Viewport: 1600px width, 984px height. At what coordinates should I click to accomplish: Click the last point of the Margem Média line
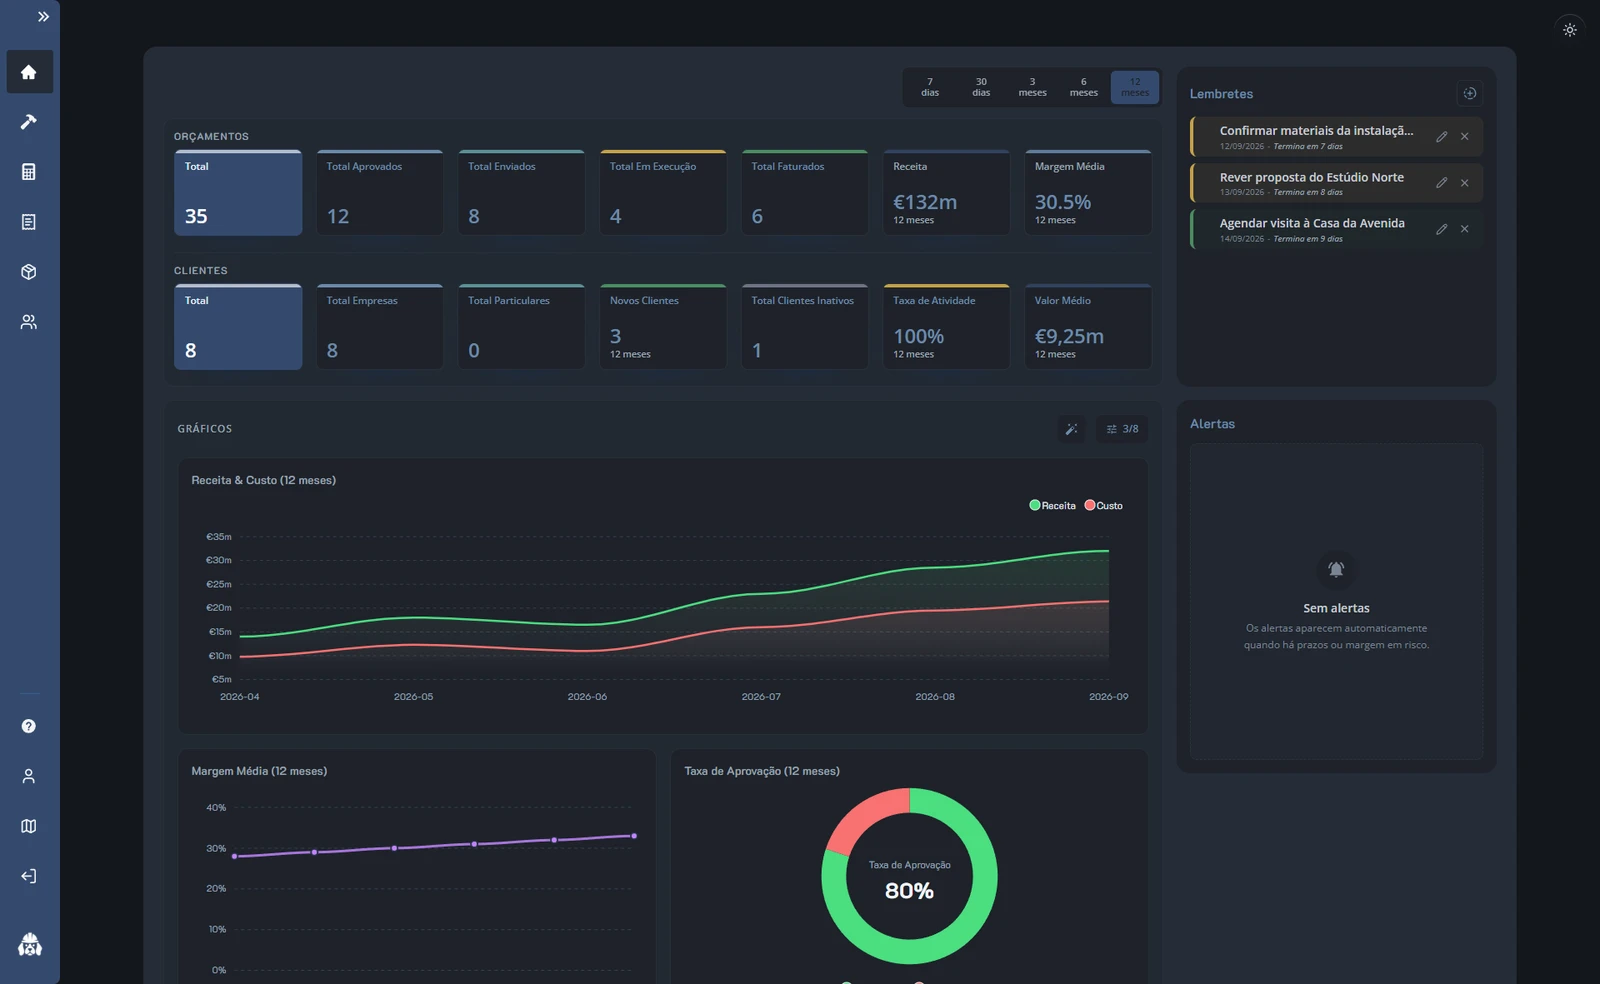tap(634, 836)
